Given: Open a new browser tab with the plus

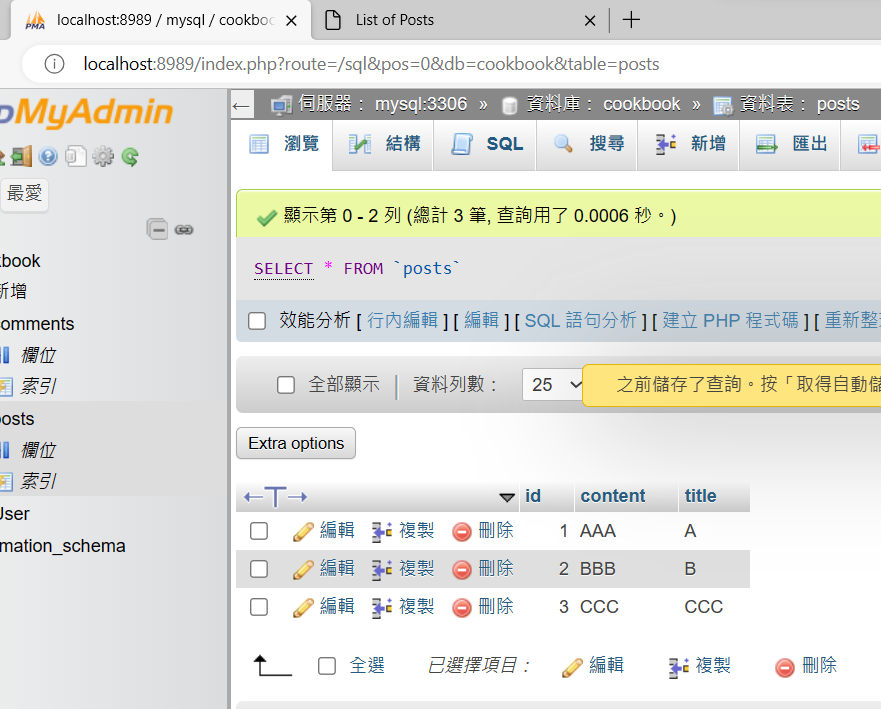Looking at the screenshot, I should [x=632, y=20].
